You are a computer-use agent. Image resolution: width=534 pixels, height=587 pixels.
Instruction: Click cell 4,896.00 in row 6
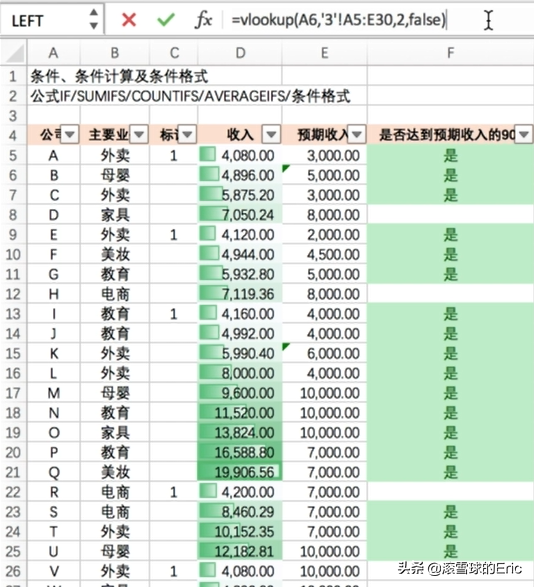[x=240, y=175]
